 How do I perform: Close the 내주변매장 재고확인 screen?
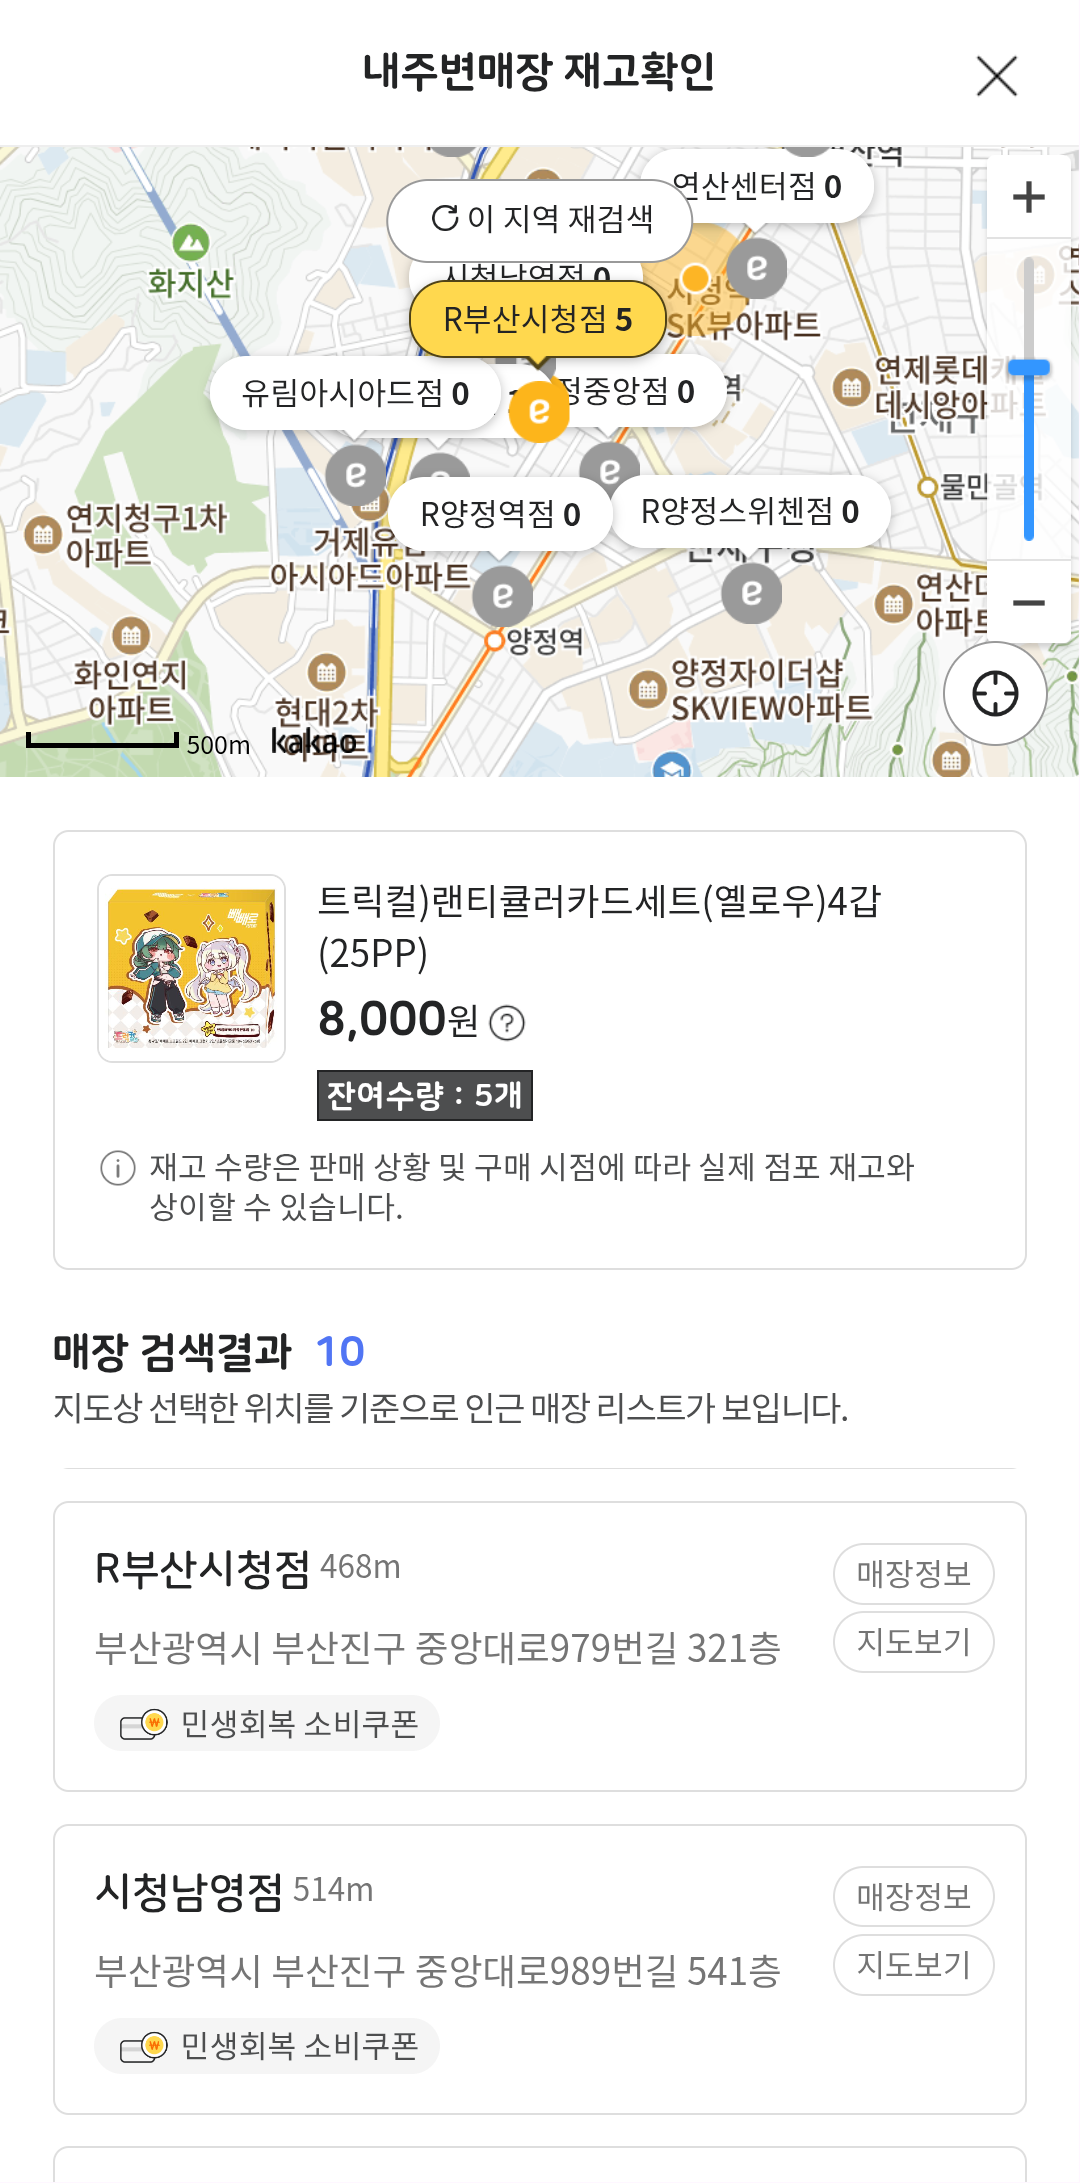(996, 76)
